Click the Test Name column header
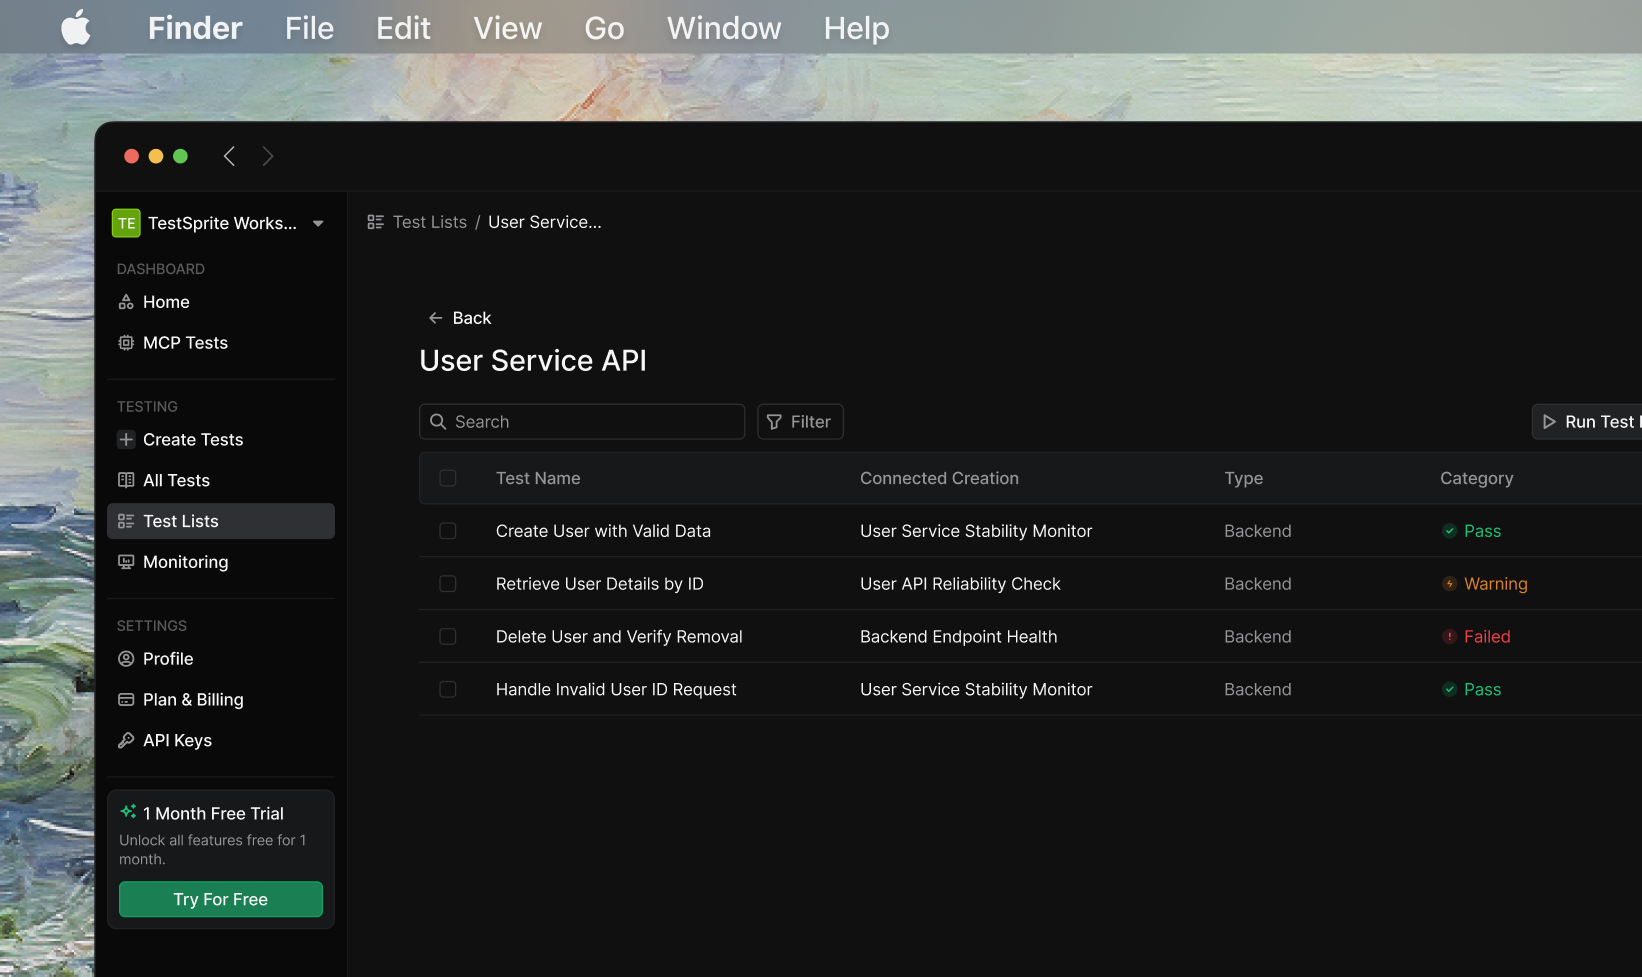 (538, 478)
